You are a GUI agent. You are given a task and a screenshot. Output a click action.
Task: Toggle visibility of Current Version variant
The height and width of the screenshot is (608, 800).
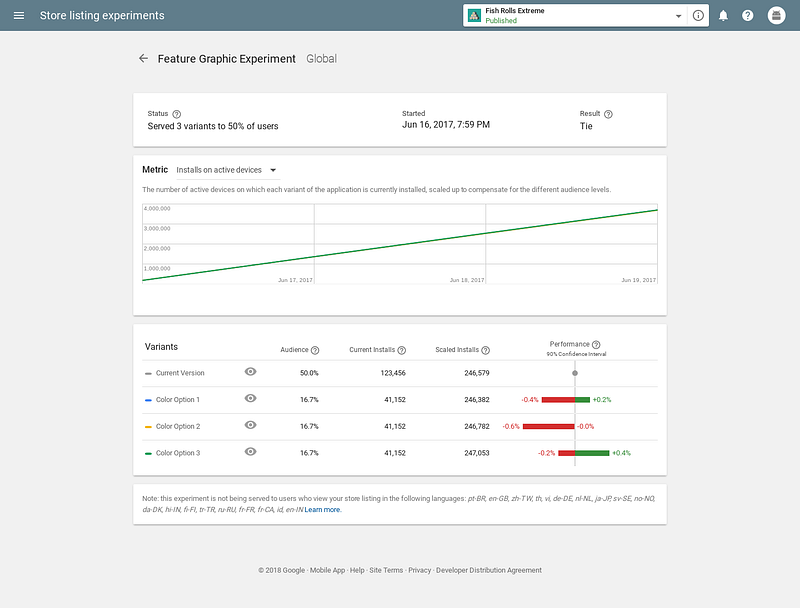[250, 372]
